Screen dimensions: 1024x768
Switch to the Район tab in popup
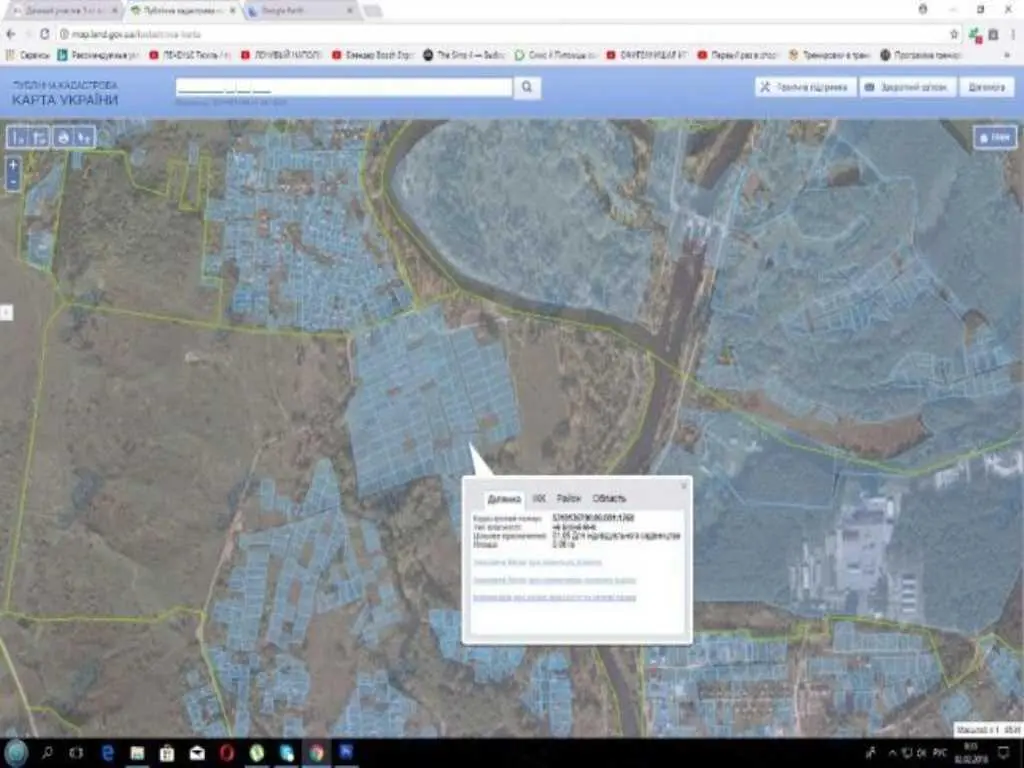click(x=569, y=498)
